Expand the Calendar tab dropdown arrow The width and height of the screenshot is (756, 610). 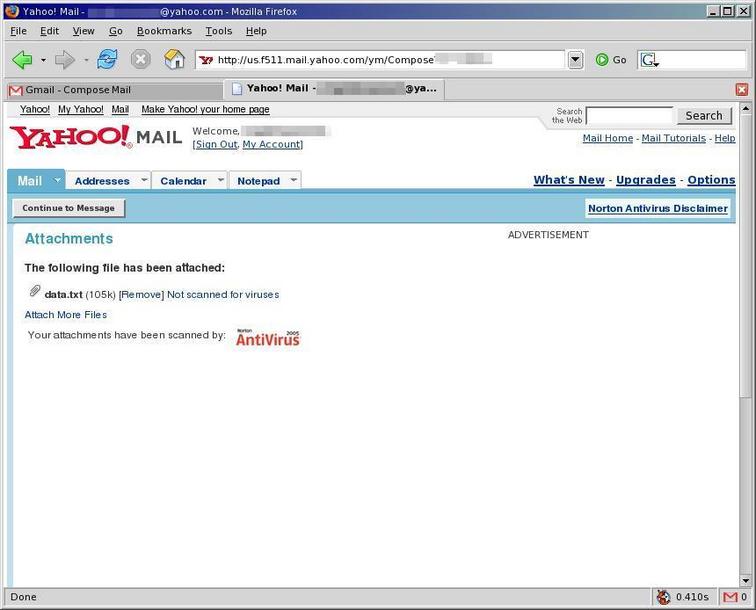(x=220, y=180)
